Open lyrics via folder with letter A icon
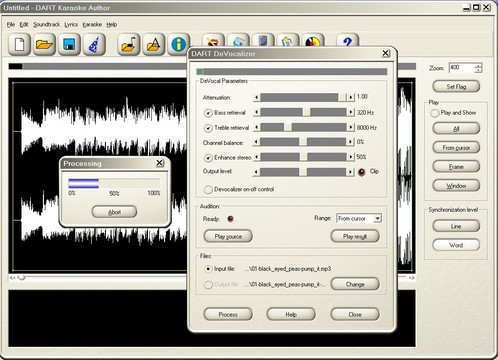This screenshot has width=498, height=360. (154, 44)
